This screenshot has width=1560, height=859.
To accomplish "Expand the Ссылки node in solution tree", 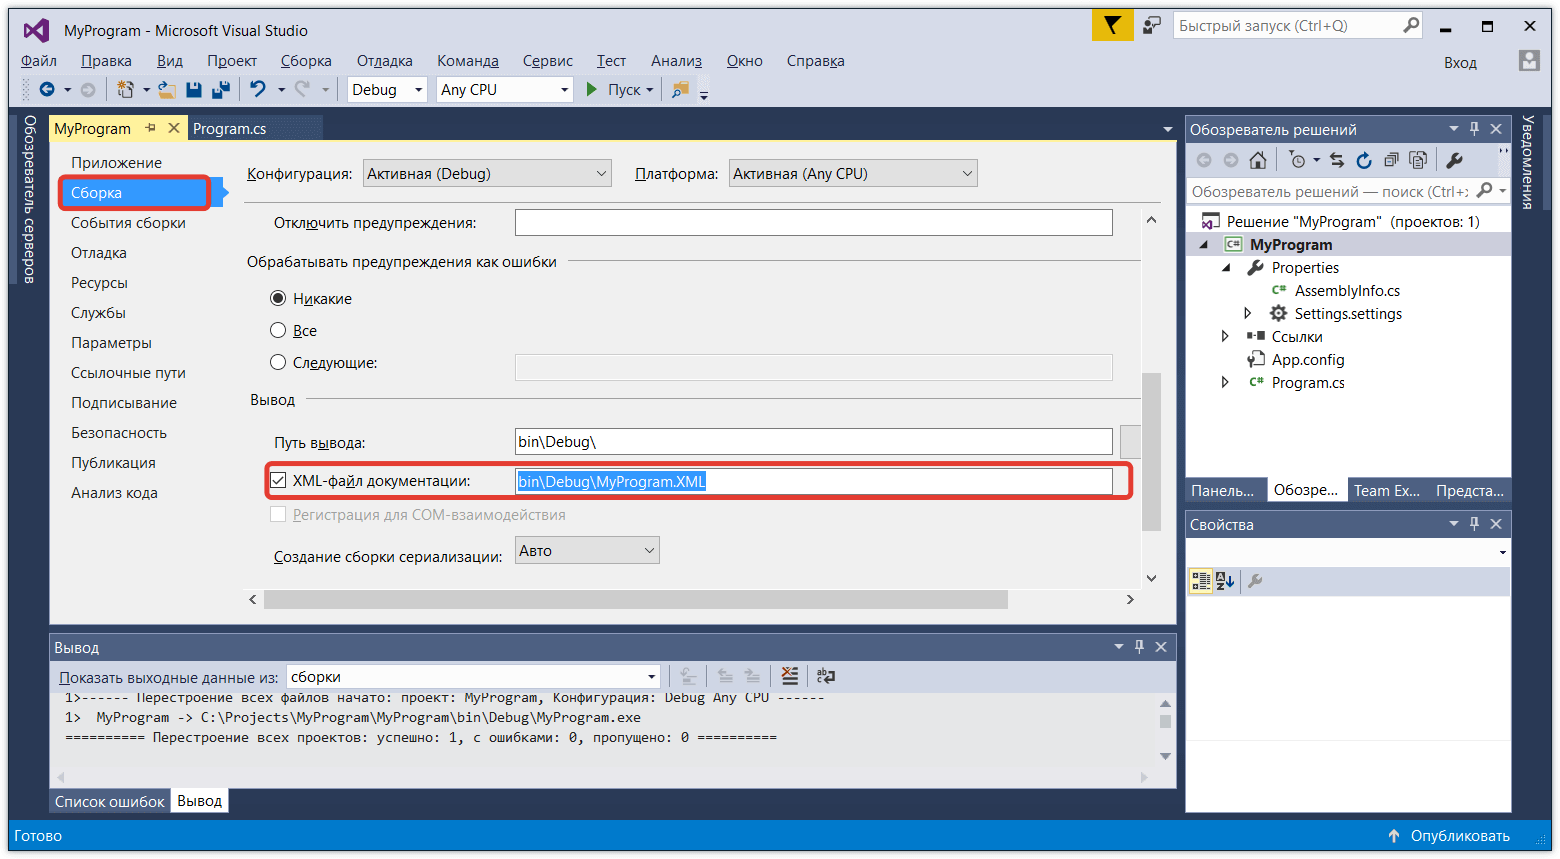I will pyautogui.click(x=1226, y=337).
